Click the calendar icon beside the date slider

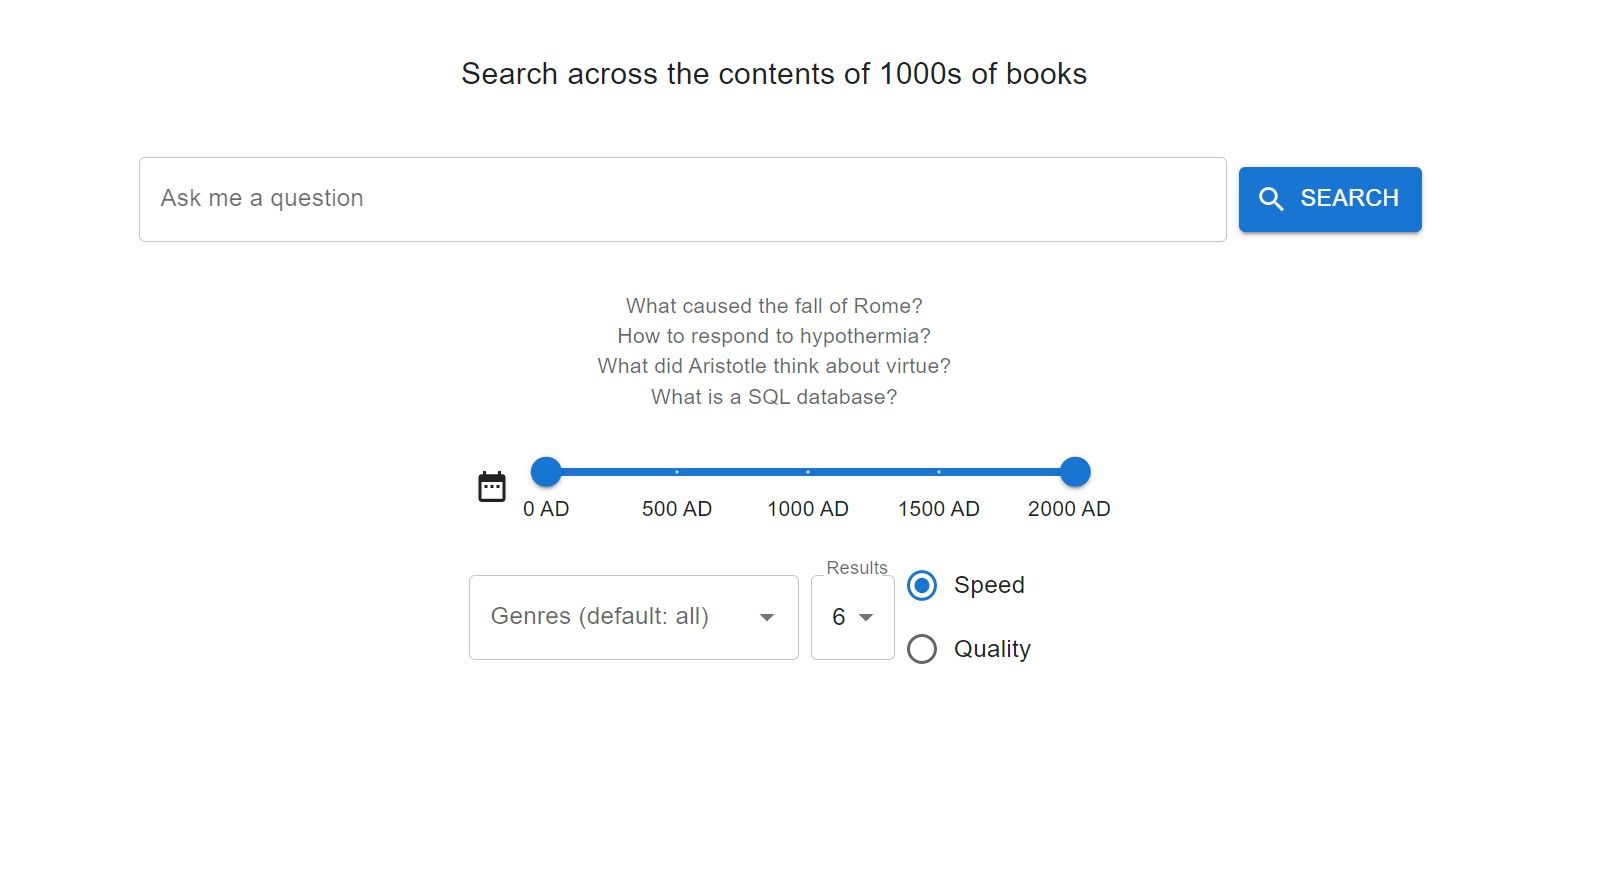click(492, 484)
